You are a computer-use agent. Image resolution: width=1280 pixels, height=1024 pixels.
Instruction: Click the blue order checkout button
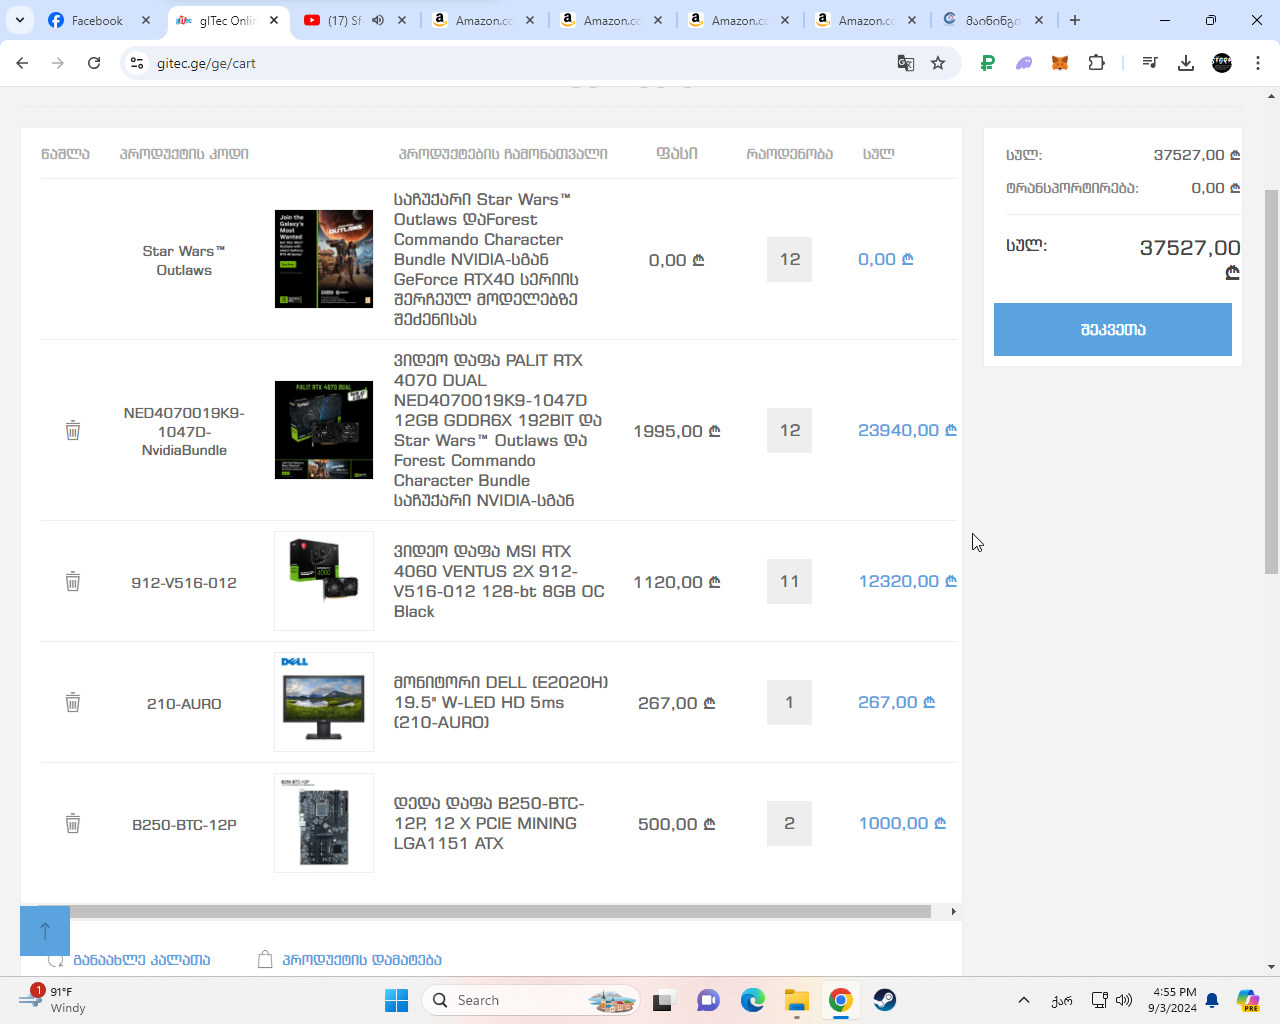(x=1112, y=330)
